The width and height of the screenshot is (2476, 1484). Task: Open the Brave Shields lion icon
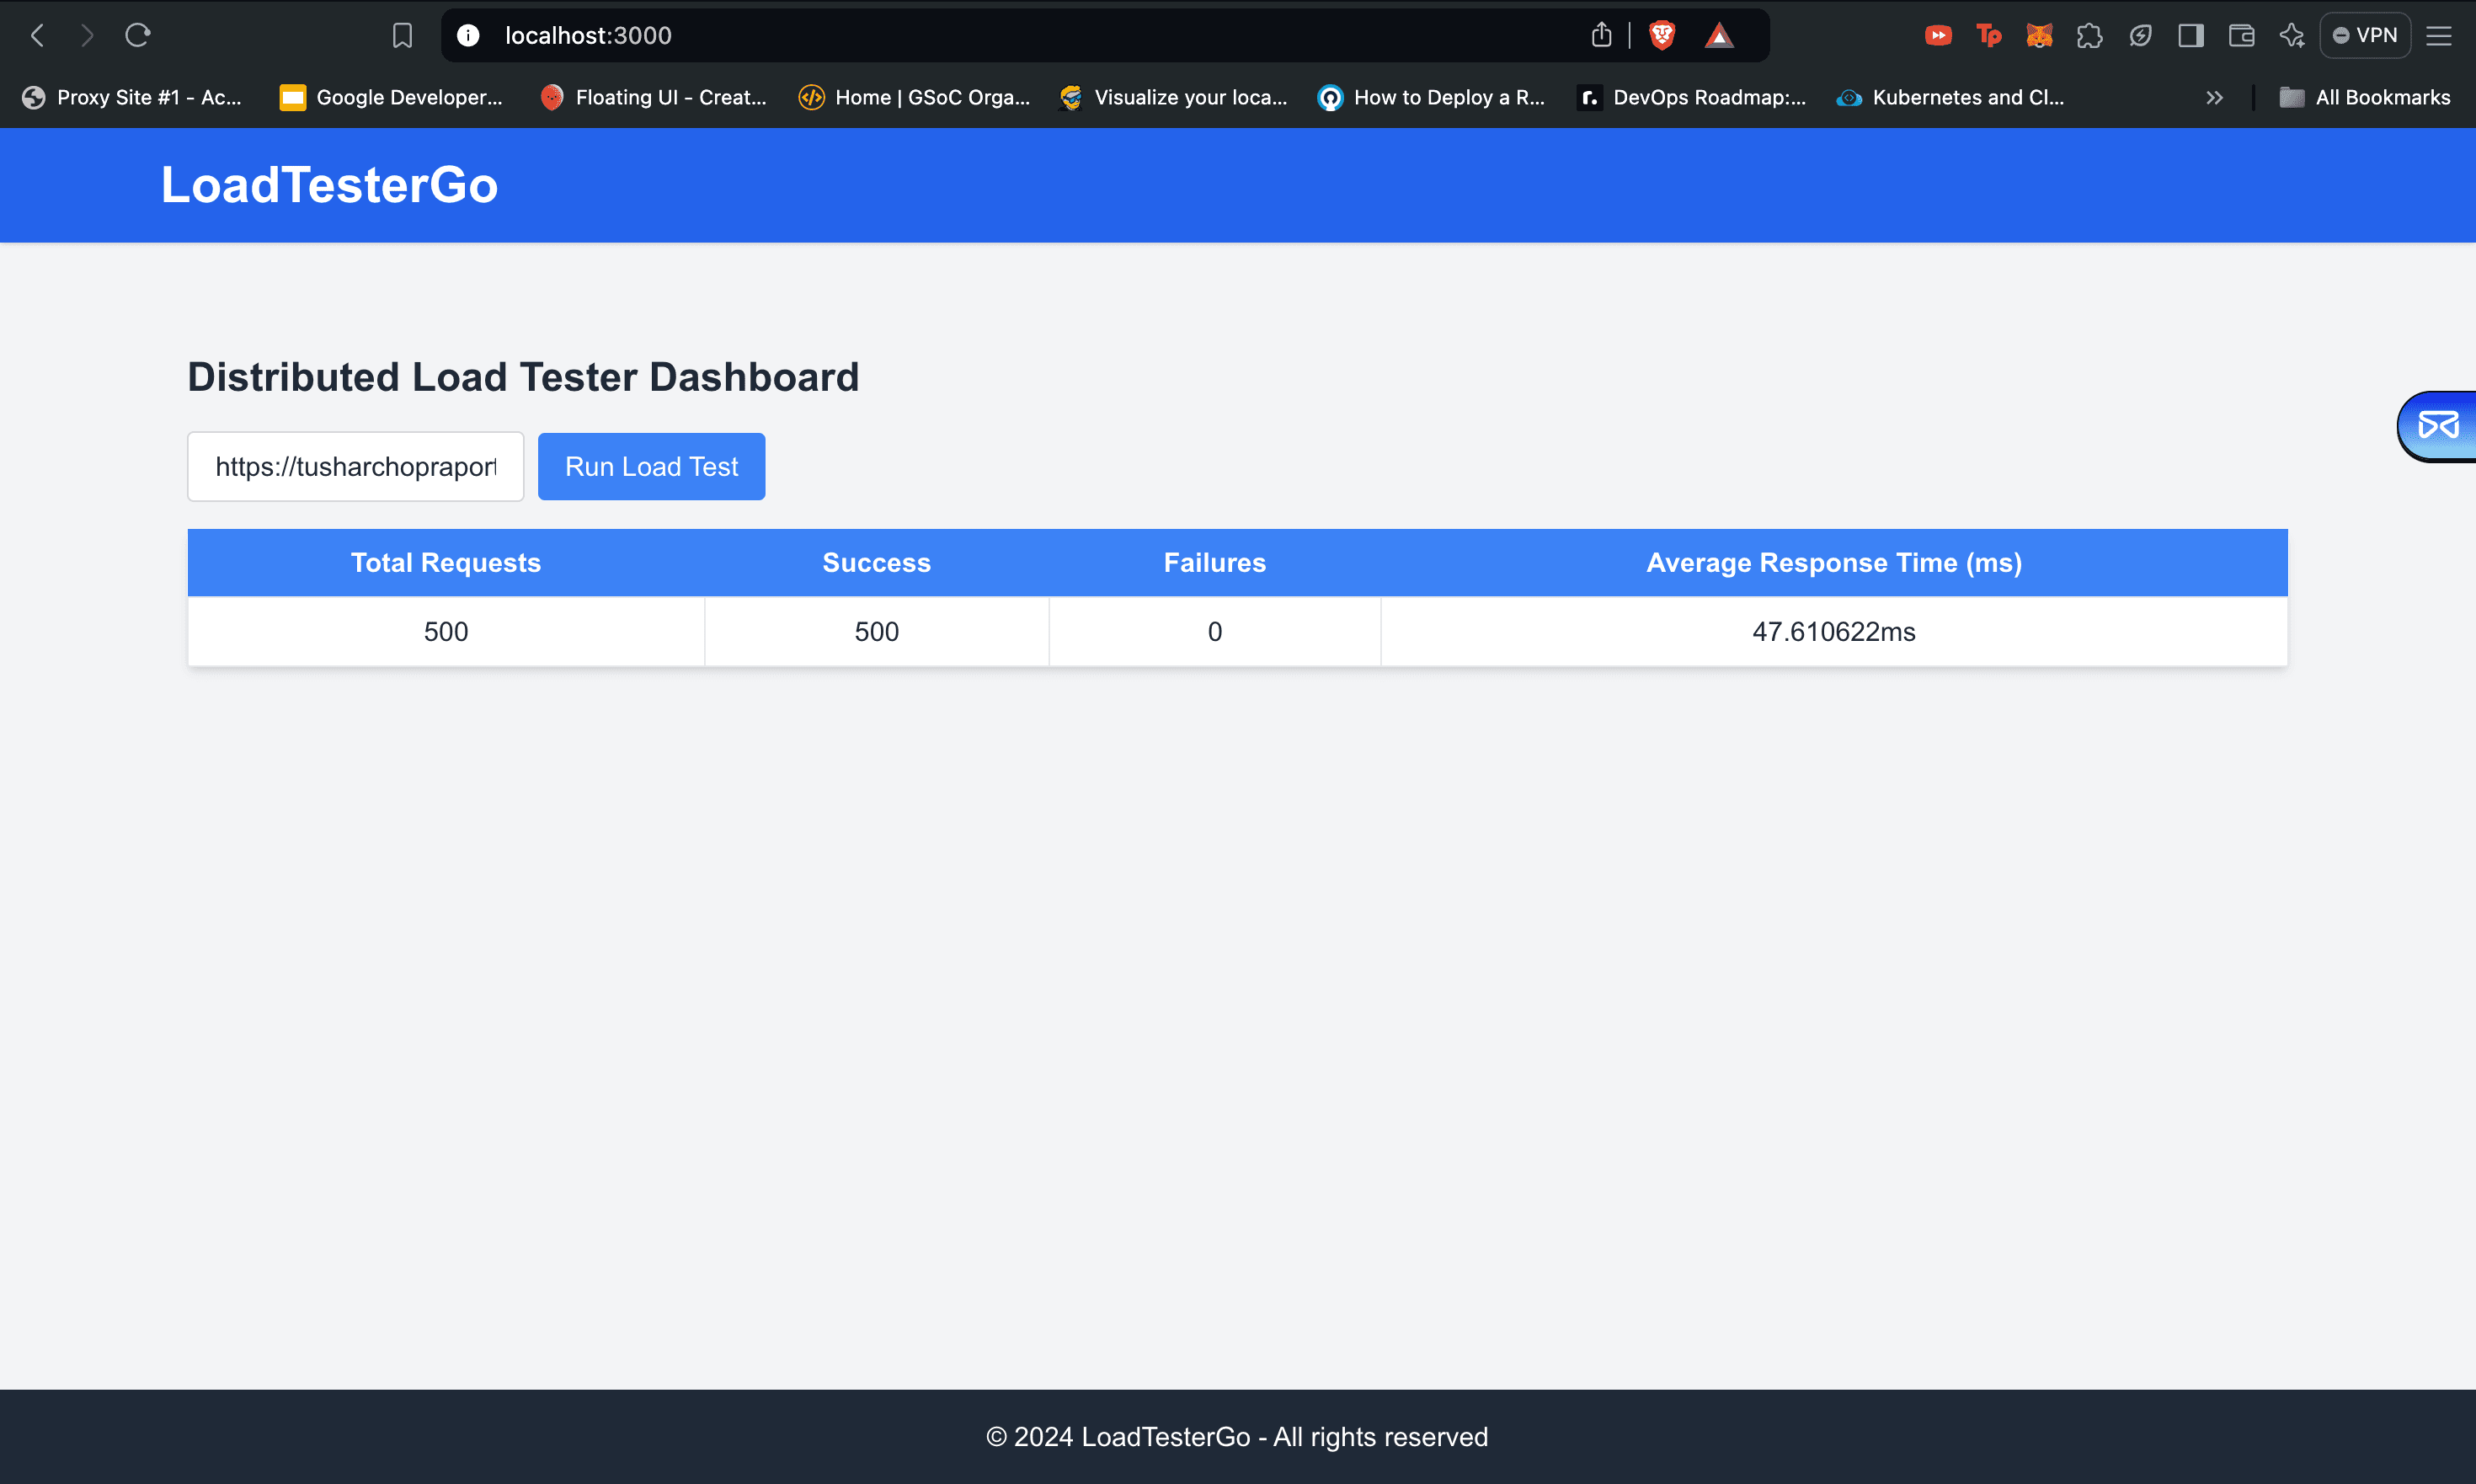point(1662,36)
